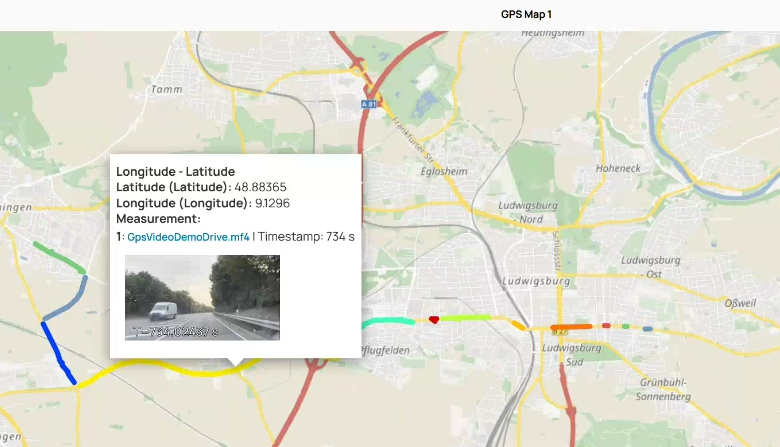Click the Tamm town label on map
The height and width of the screenshot is (447, 780).
[166, 89]
